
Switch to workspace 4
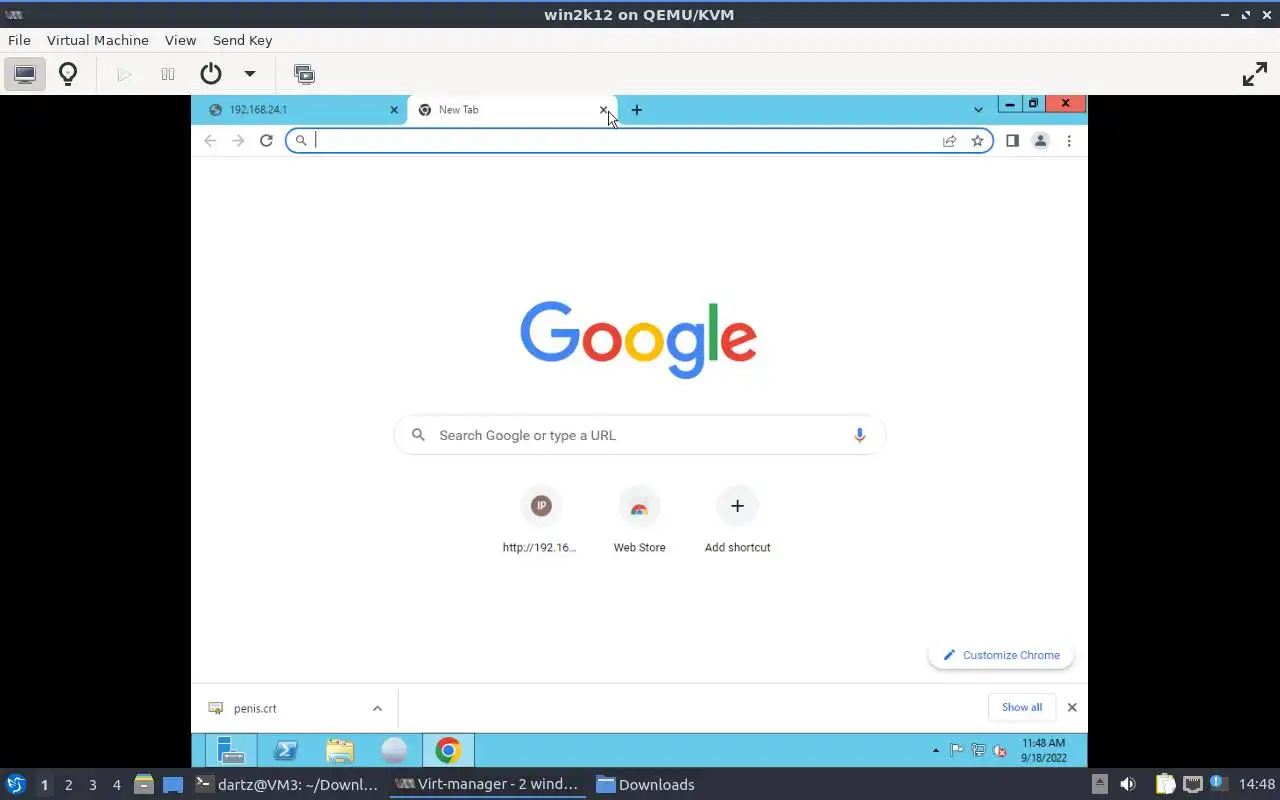116,785
